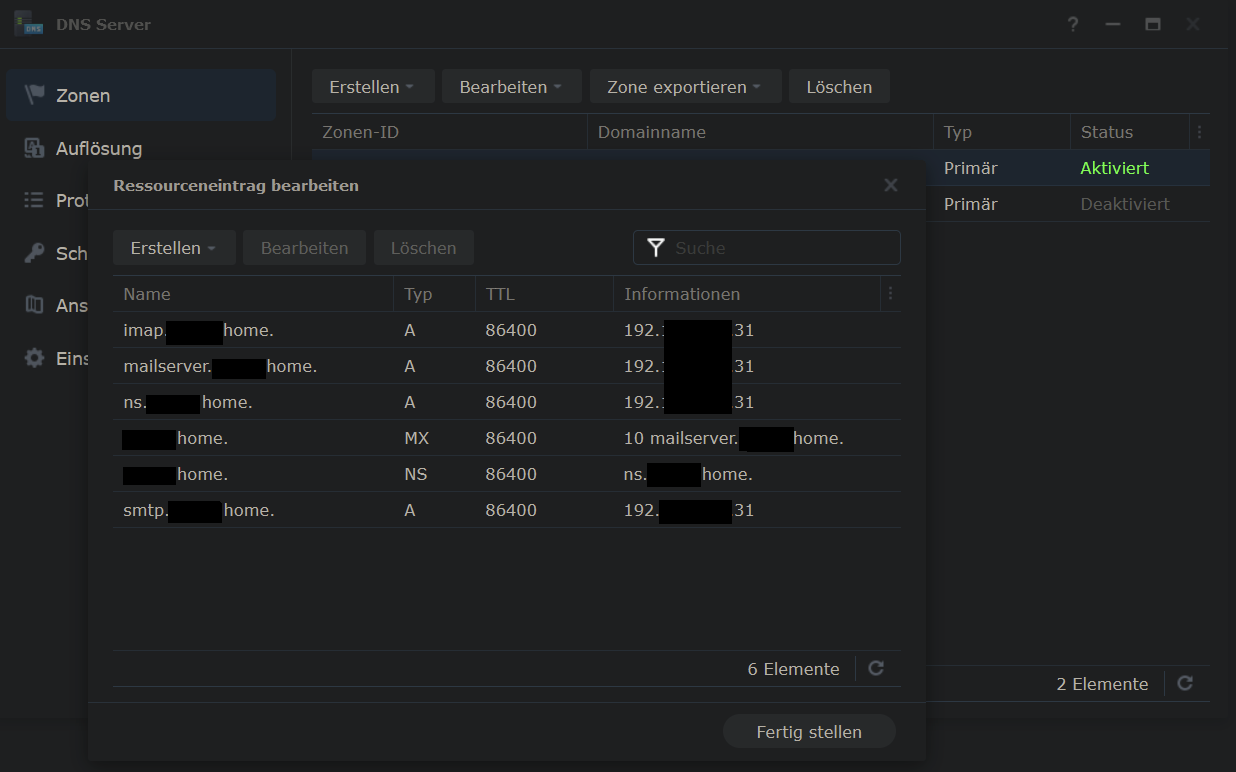
Task: Click the DNS Server app icon
Action: pyautogui.click(x=28, y=24)
